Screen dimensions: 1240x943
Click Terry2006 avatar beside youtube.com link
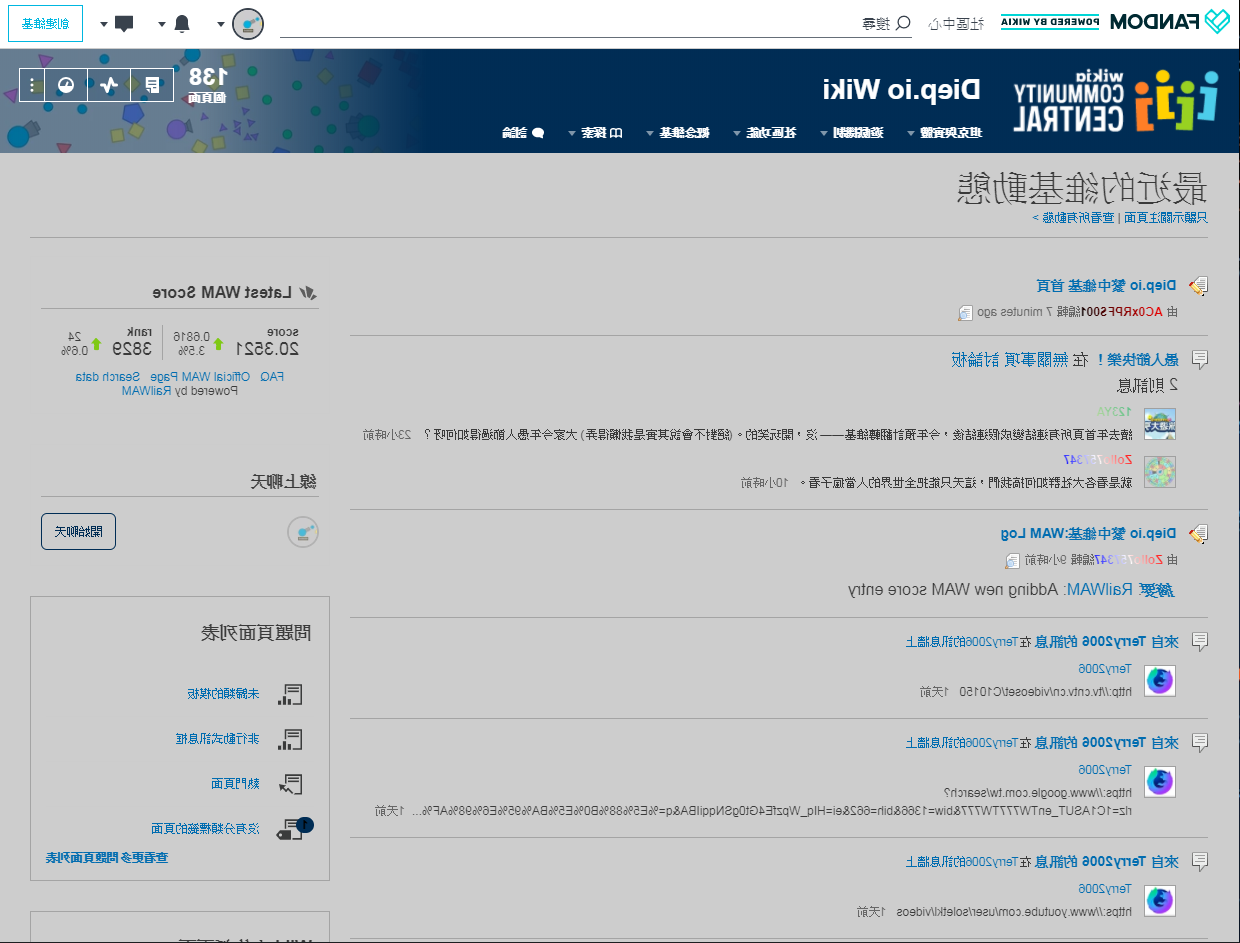click(x=1159, y=900)
